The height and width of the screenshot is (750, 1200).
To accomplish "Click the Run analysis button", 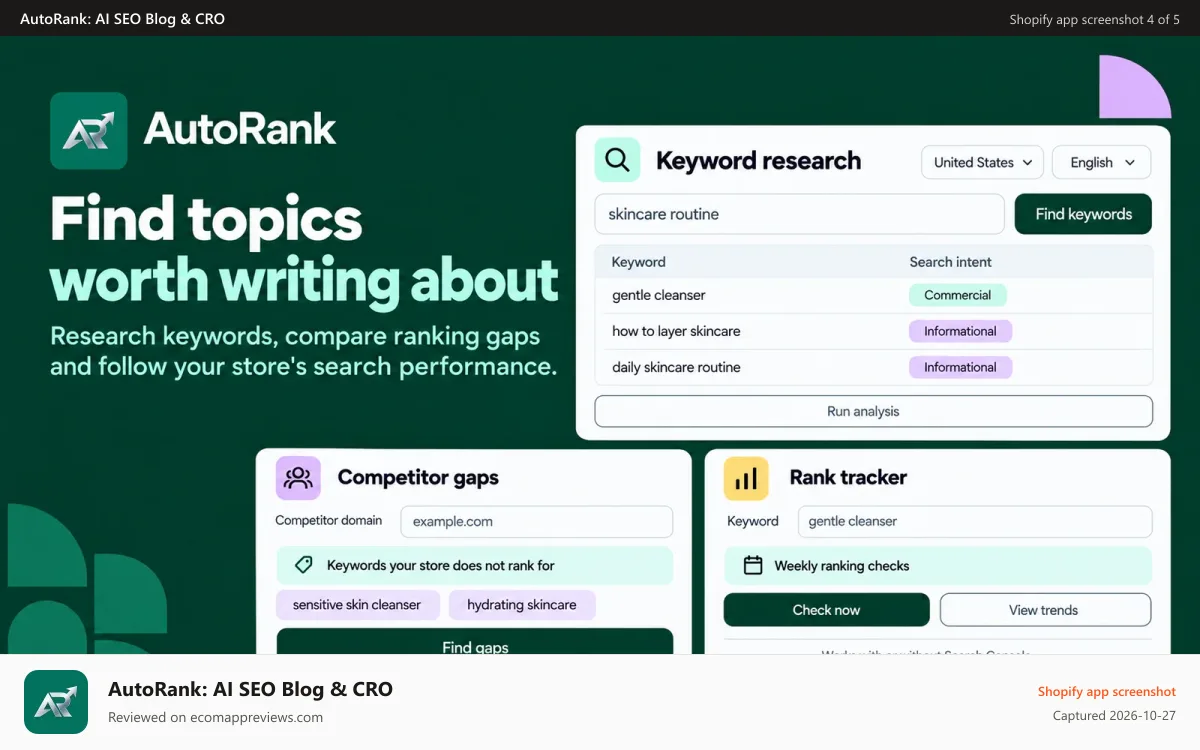I will (873, 411).
